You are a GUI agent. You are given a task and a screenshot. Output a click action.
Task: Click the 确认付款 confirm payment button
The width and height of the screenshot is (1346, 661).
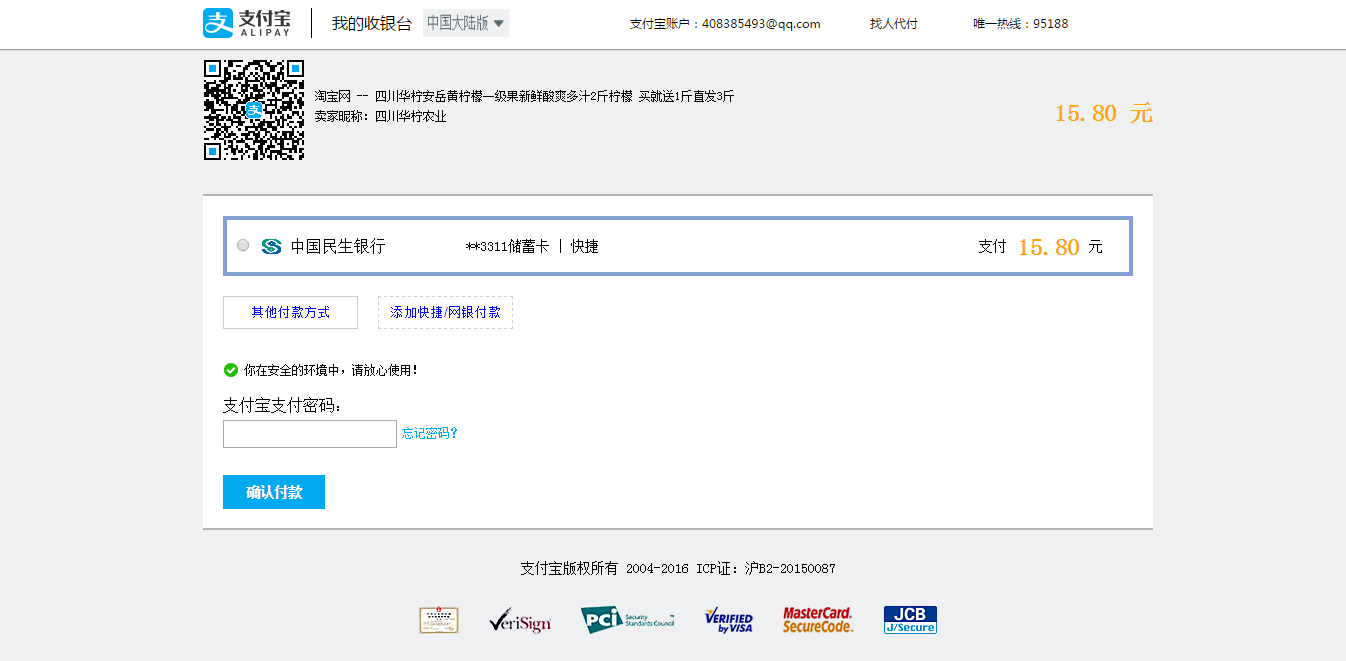pyautogui.click(x=274, y=492)
